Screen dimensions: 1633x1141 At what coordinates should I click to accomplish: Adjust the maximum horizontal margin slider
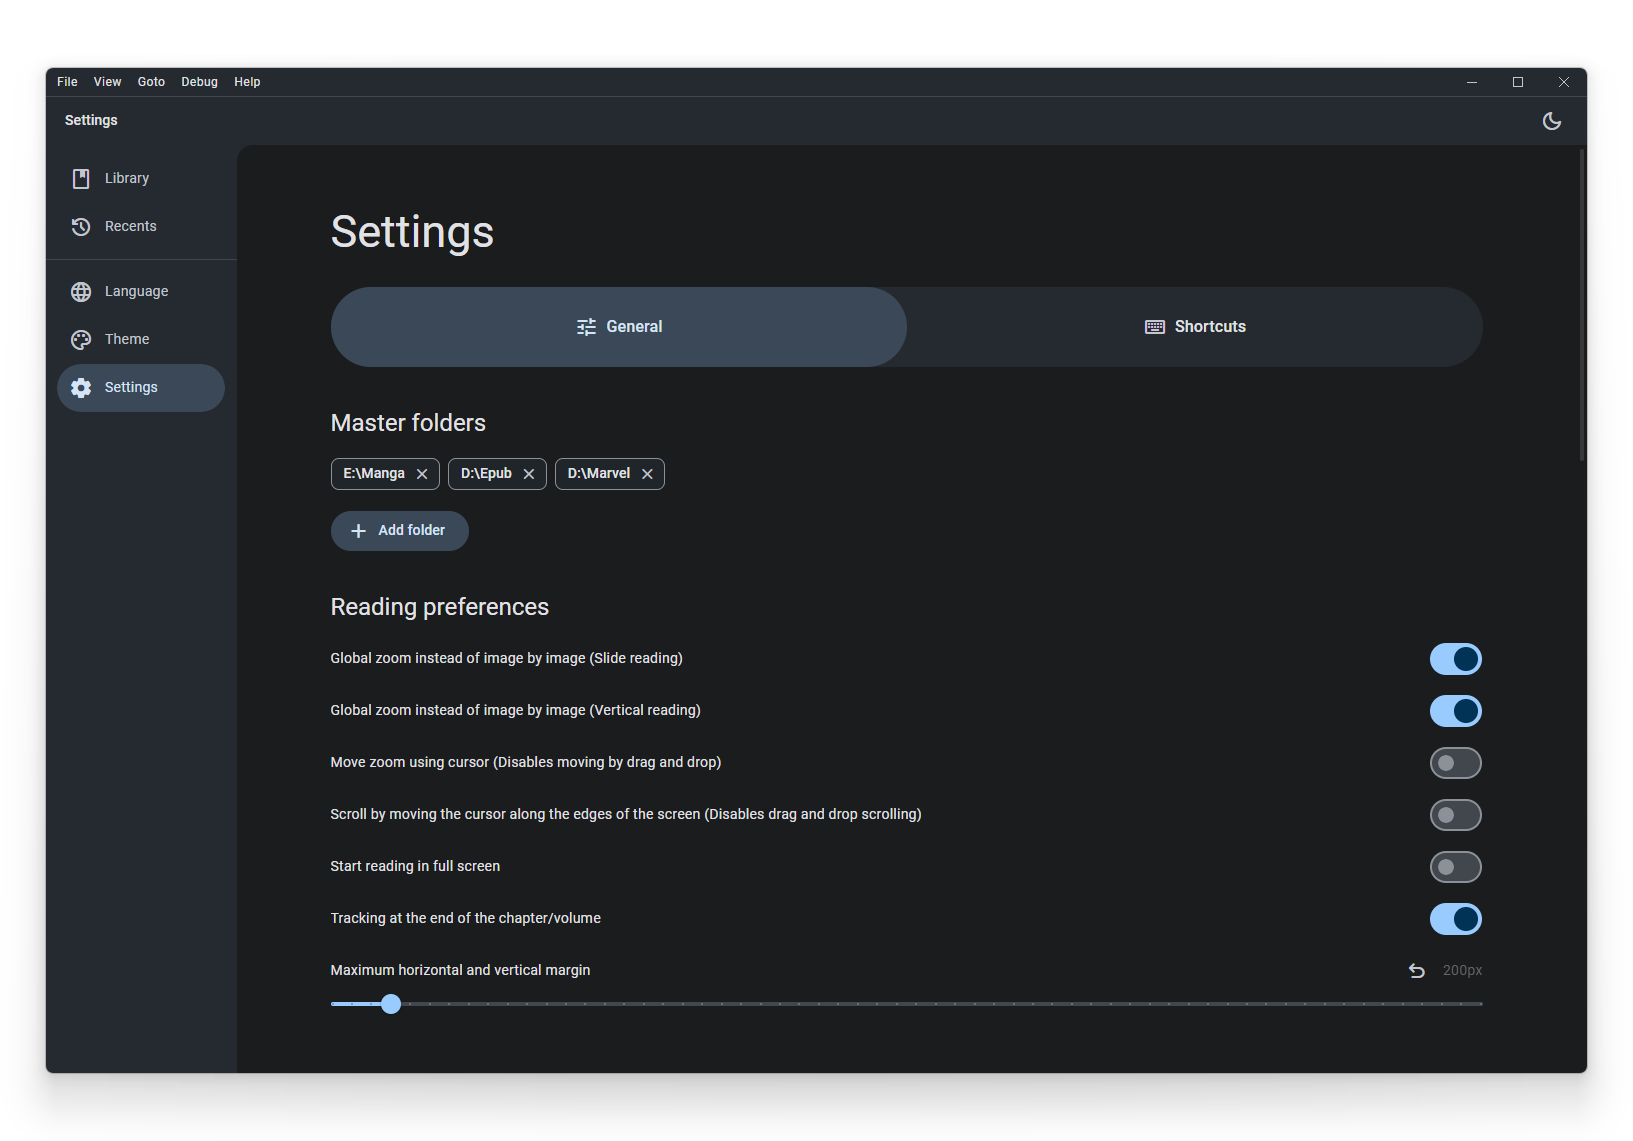pyautogui.click(x=390, y=1004)
